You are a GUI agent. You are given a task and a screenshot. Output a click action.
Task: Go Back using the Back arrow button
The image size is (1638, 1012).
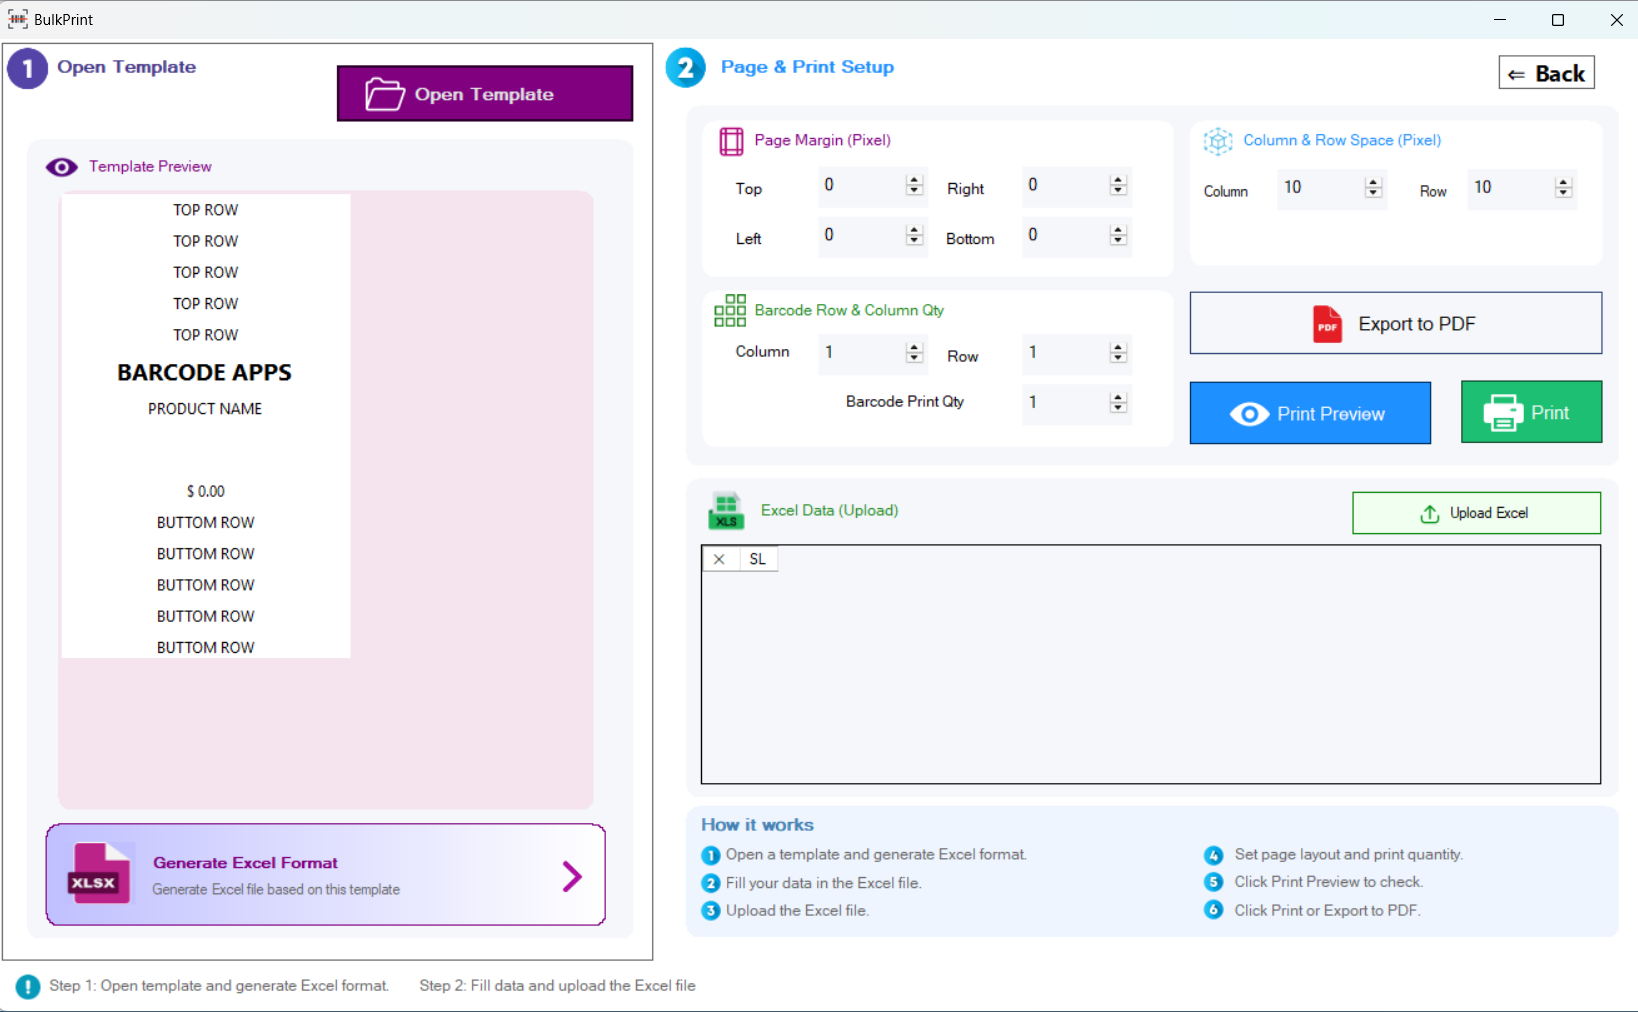point(1546,73)
